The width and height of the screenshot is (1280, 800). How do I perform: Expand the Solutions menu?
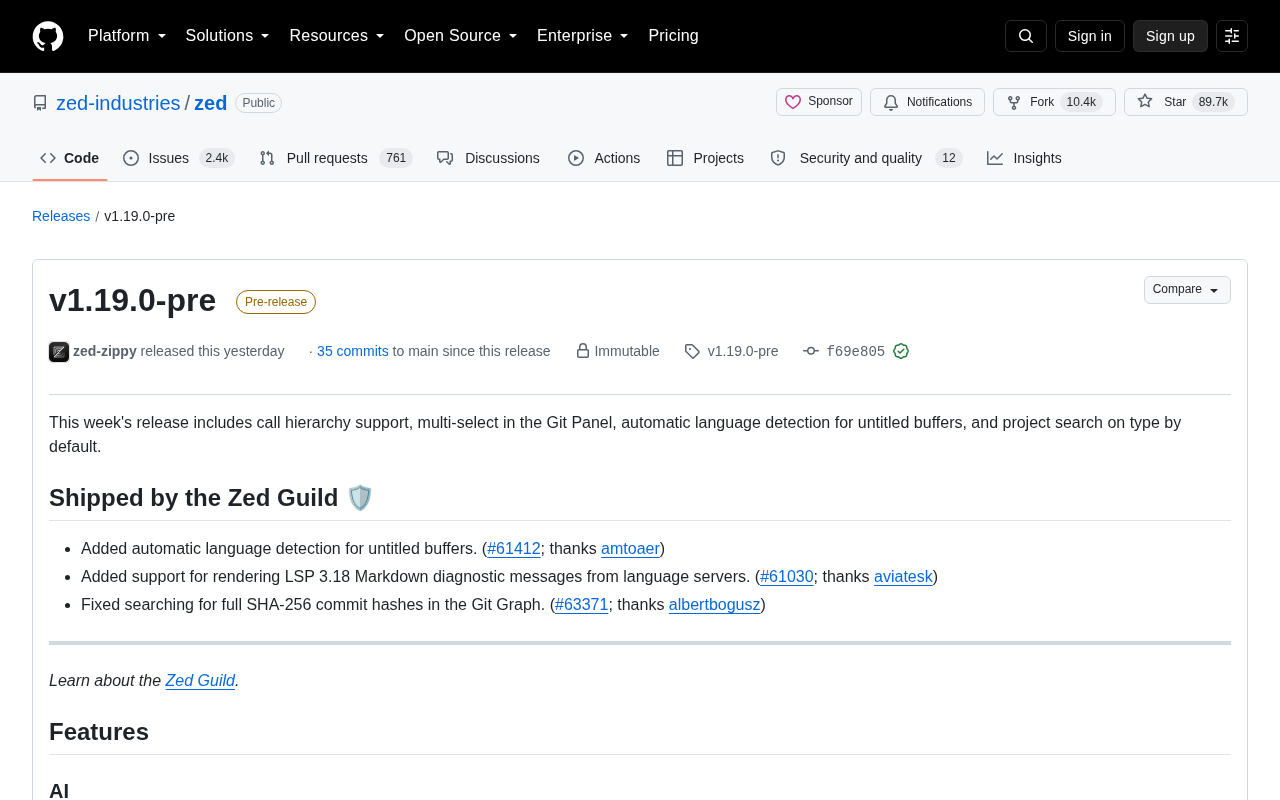227,36
